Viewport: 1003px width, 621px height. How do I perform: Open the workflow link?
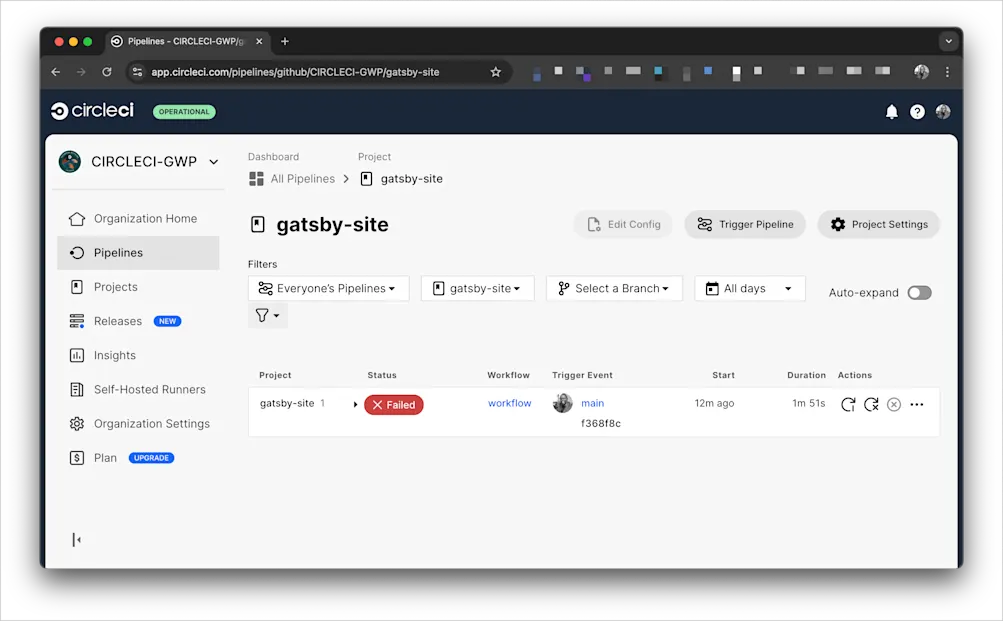(x=509, y=404)
